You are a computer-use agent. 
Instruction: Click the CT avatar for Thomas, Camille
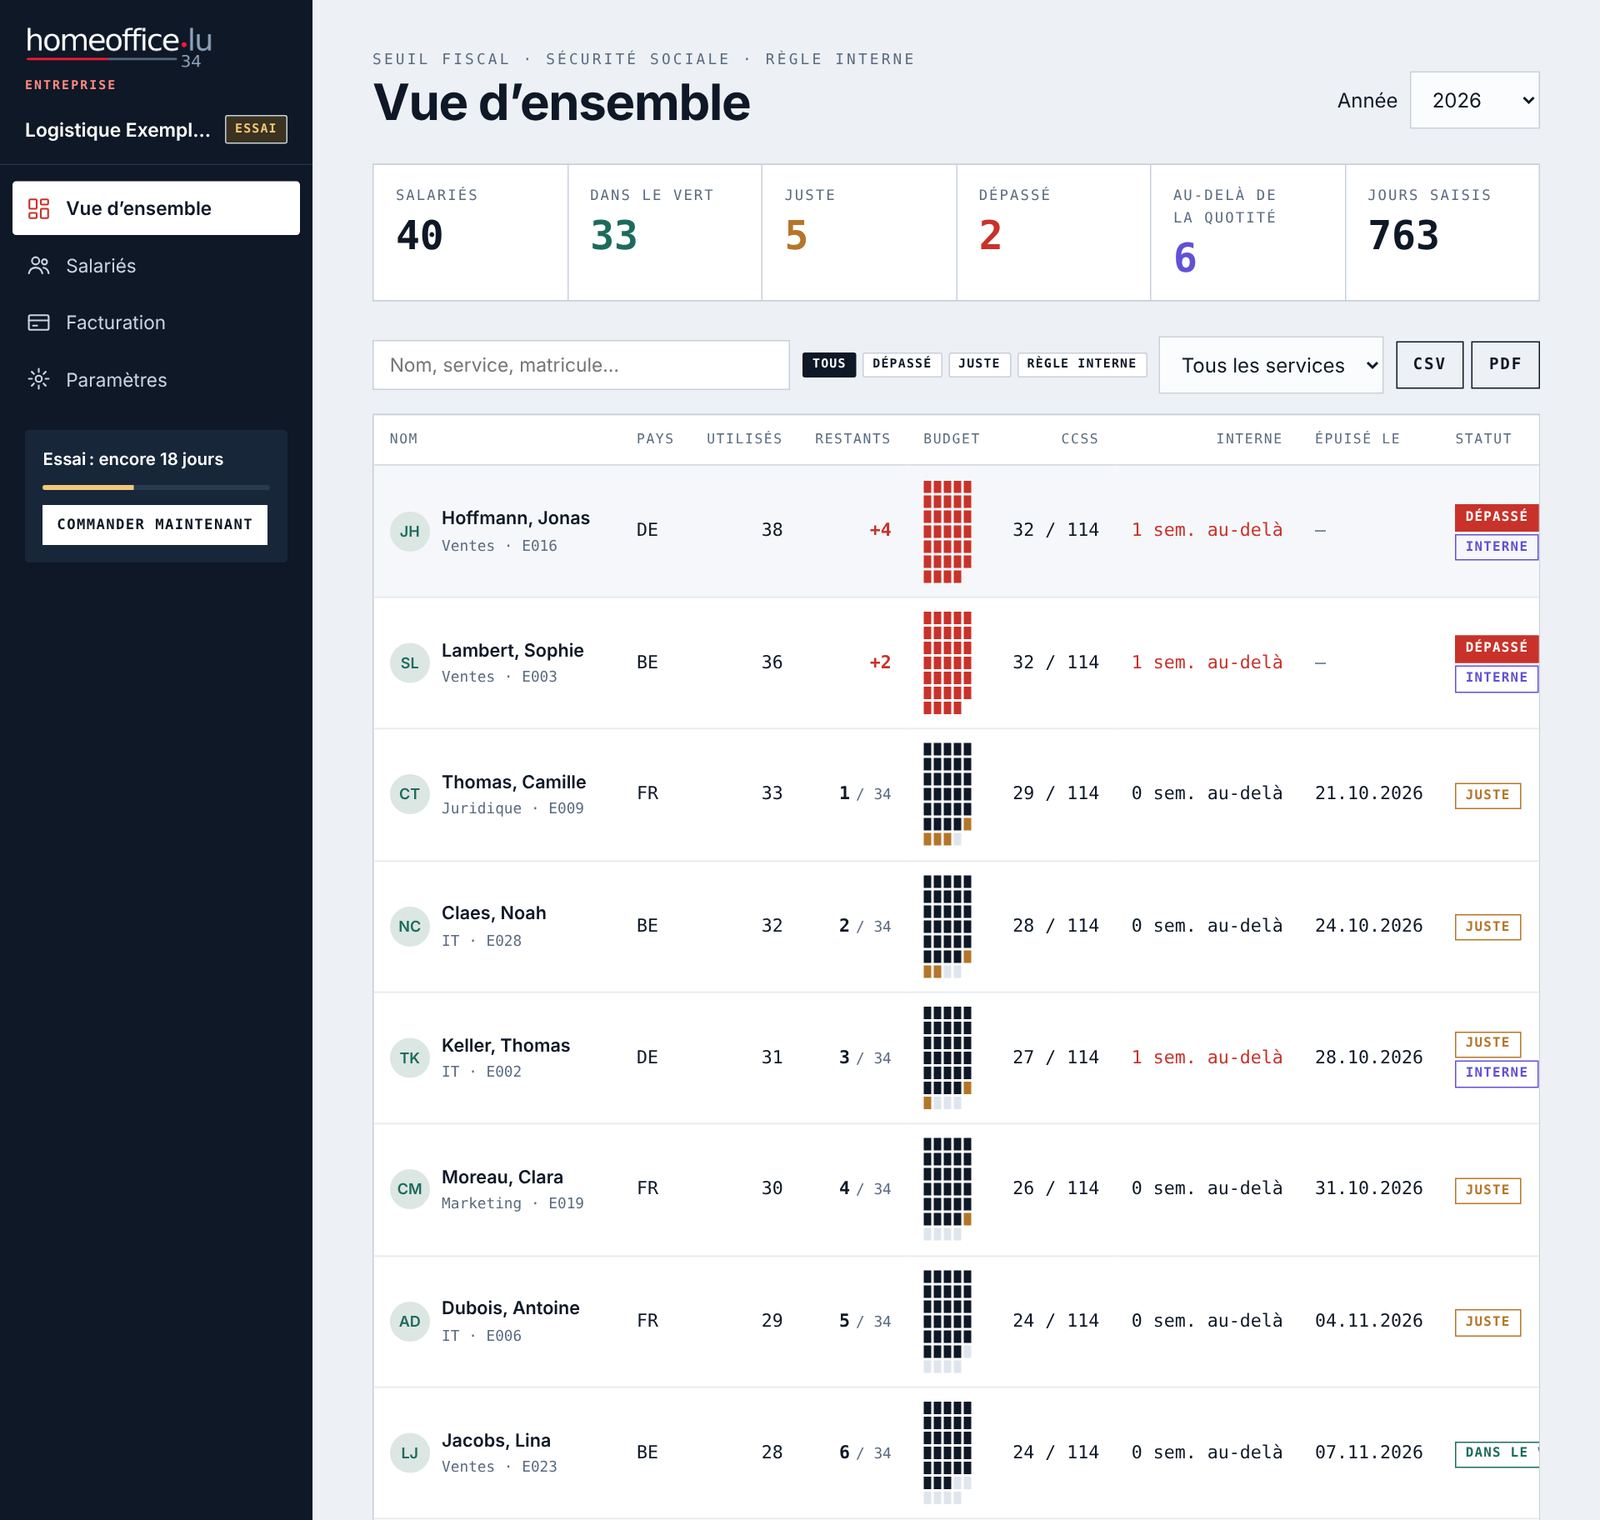point(410,794)
